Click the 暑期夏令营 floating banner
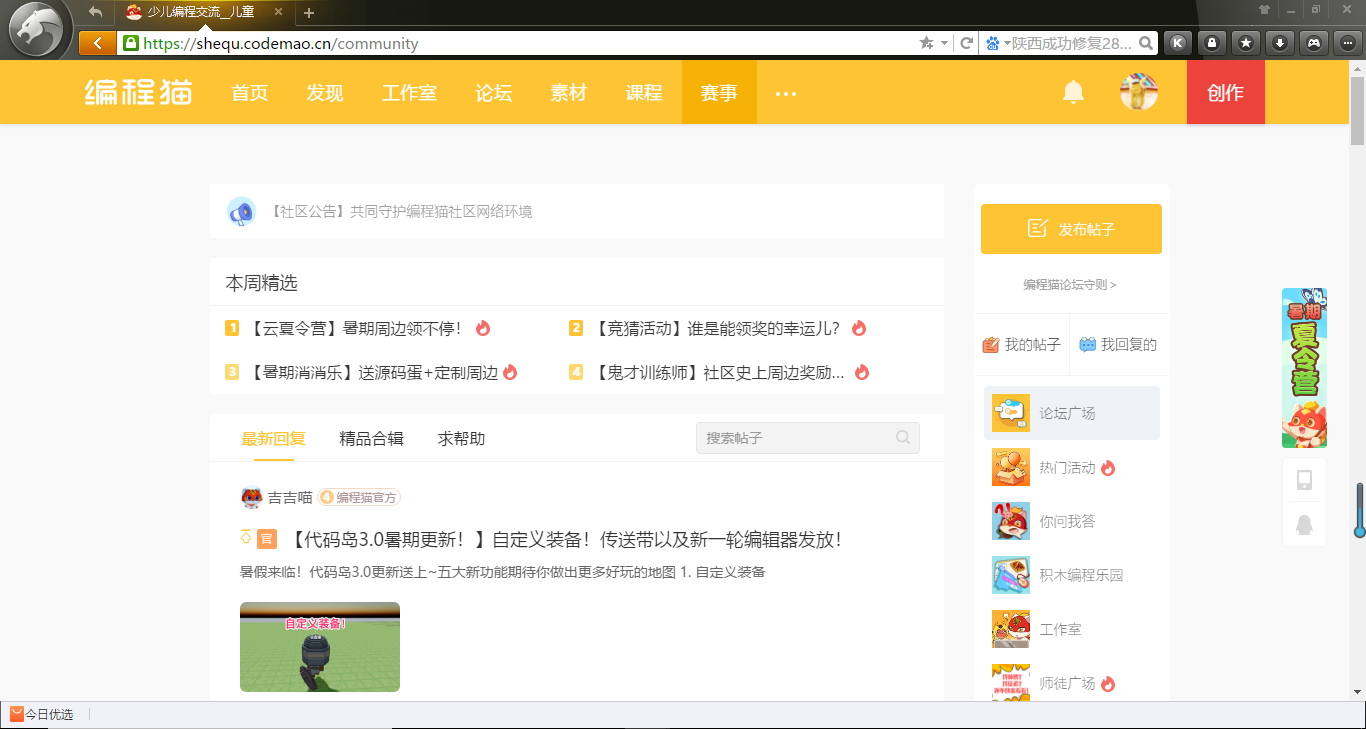The width and height of the screenshot is (1366, 729). [x=1304, y=368]
